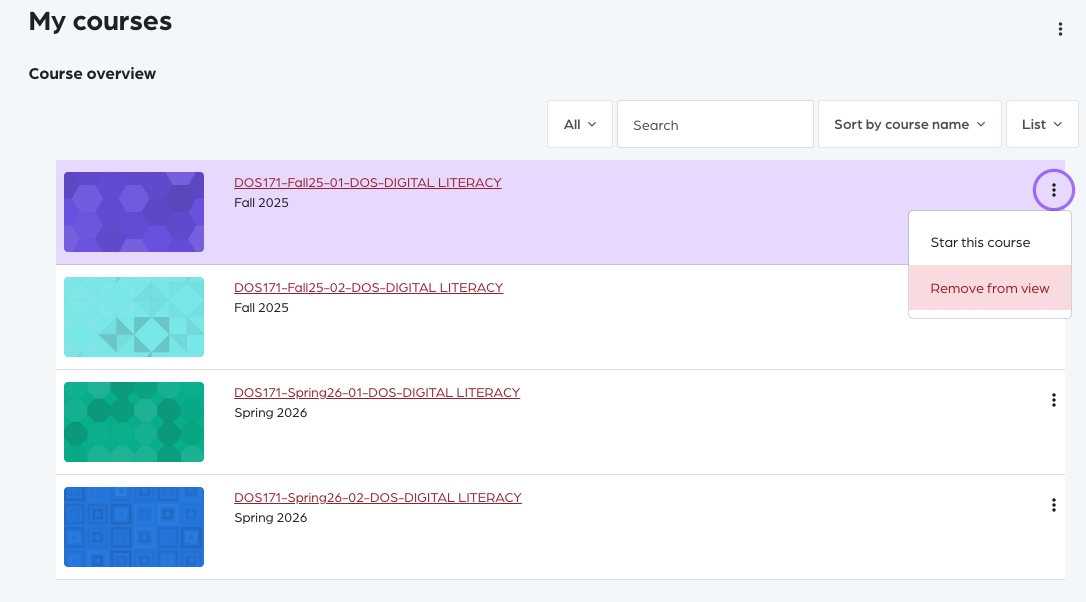Open DOS171-Spring26-02-DOS-DIGITAL LITERACY course link
The height and width of the screenshot is (602, 1086).
(377, 497)
